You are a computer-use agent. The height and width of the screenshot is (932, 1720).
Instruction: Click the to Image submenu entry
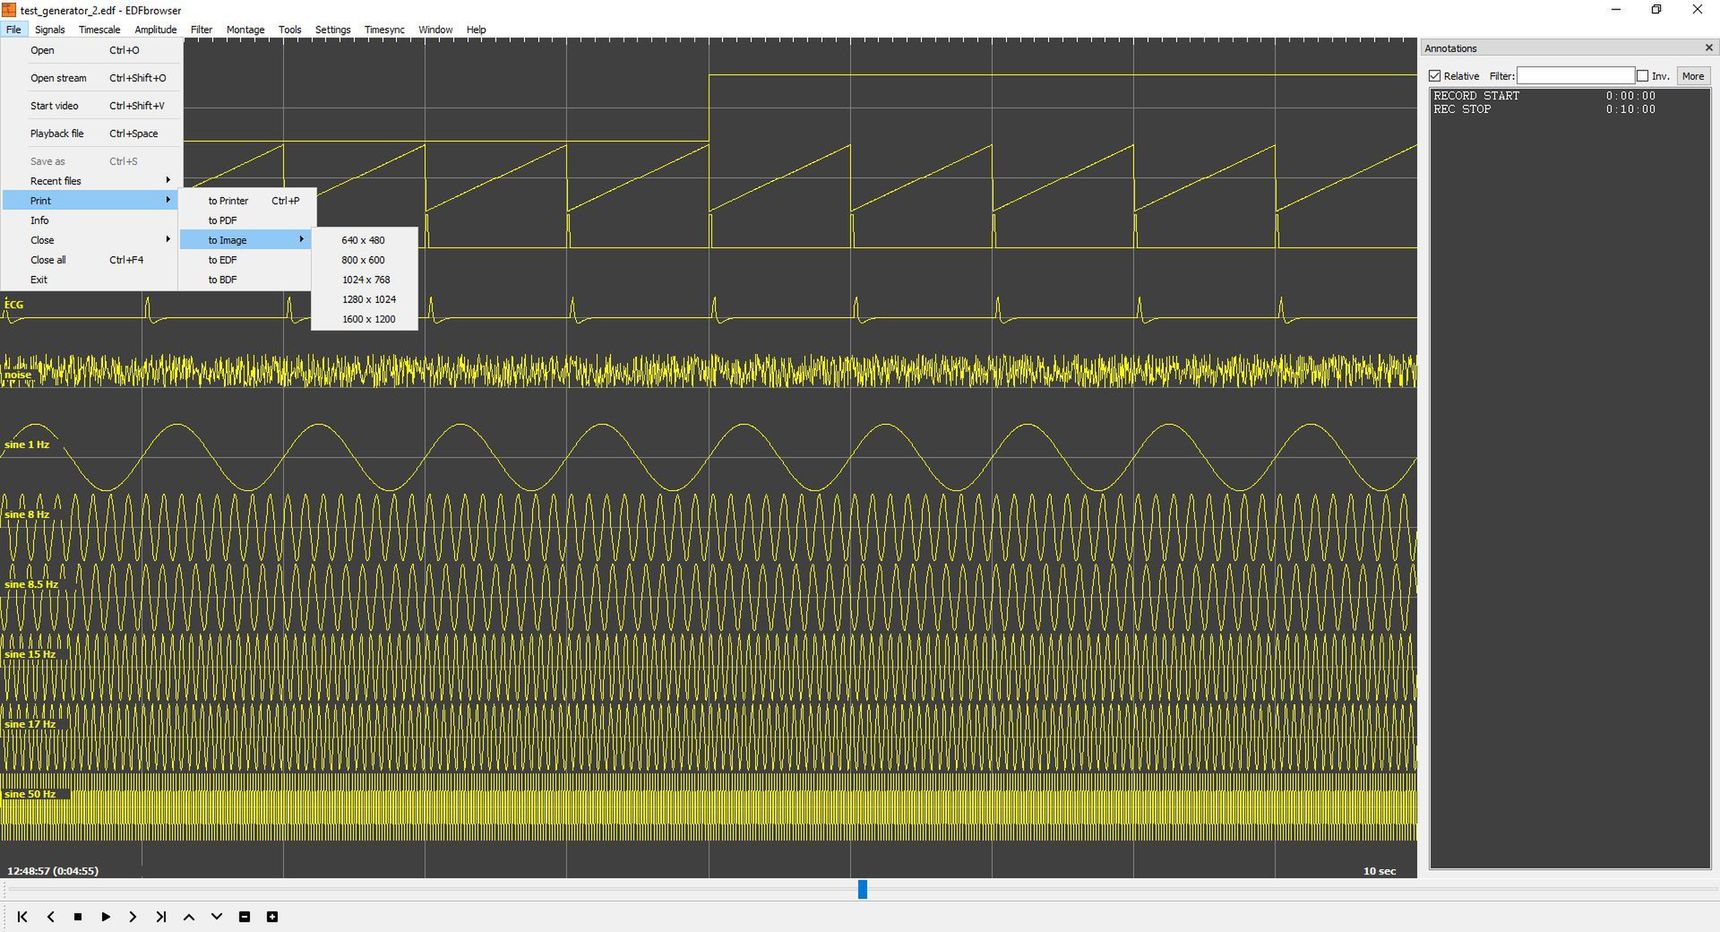coord(247,240)
